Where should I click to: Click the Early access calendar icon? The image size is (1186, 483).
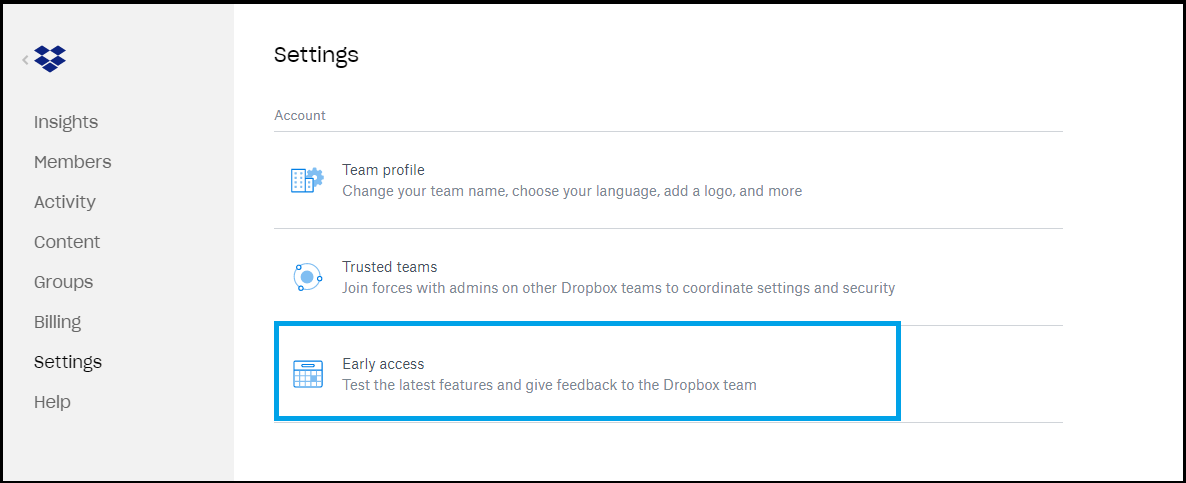[308, 374]
